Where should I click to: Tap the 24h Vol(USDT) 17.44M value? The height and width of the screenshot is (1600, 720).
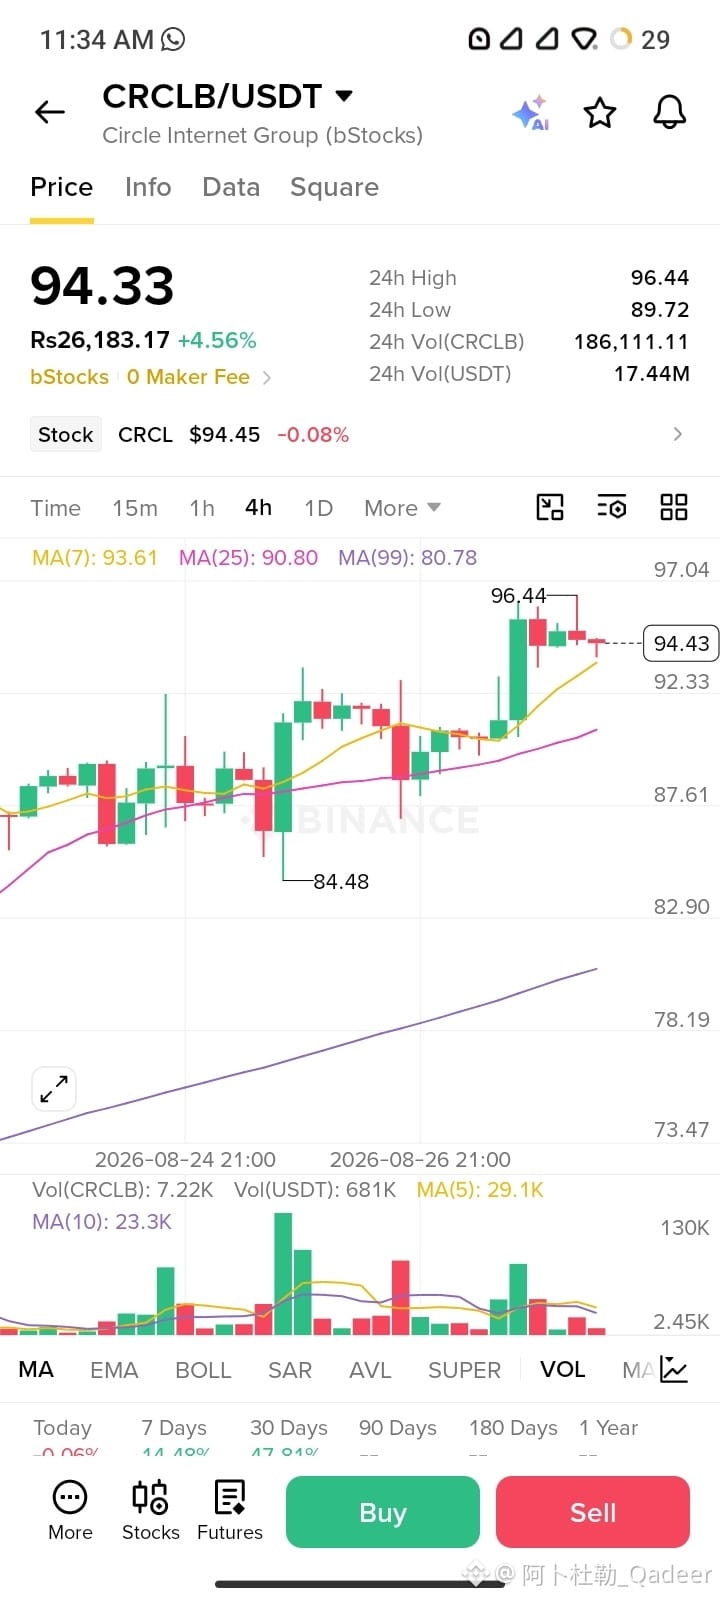[652, 373]
